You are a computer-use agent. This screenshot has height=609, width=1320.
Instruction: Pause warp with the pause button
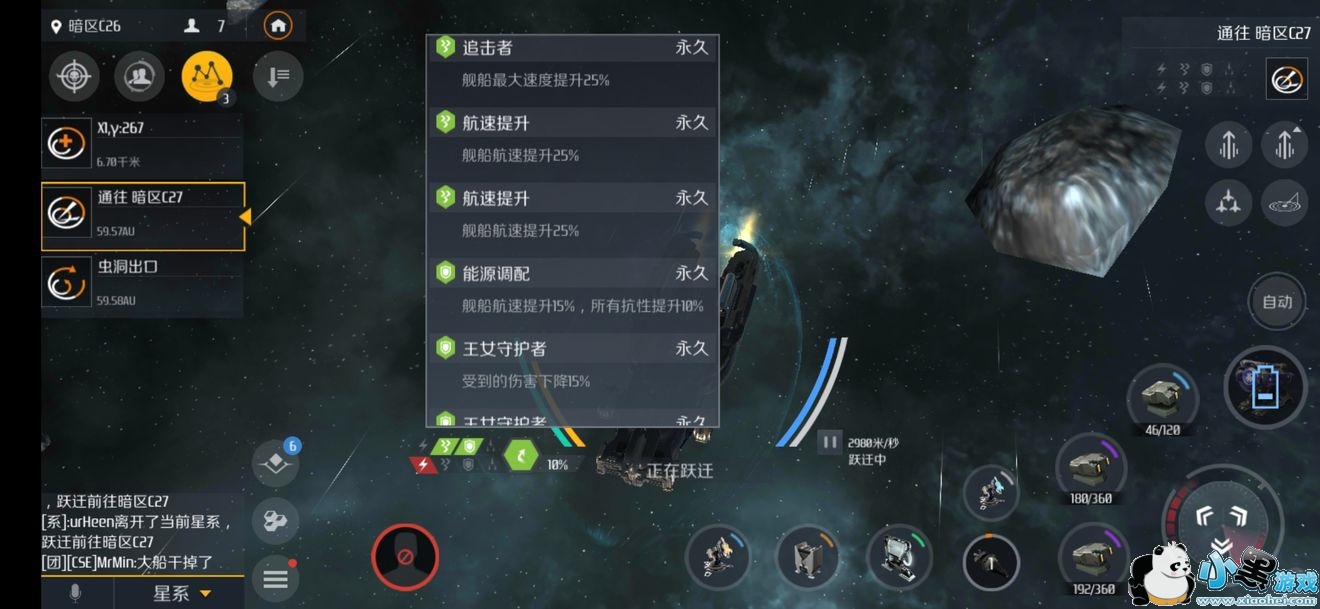tap(829, 441)
